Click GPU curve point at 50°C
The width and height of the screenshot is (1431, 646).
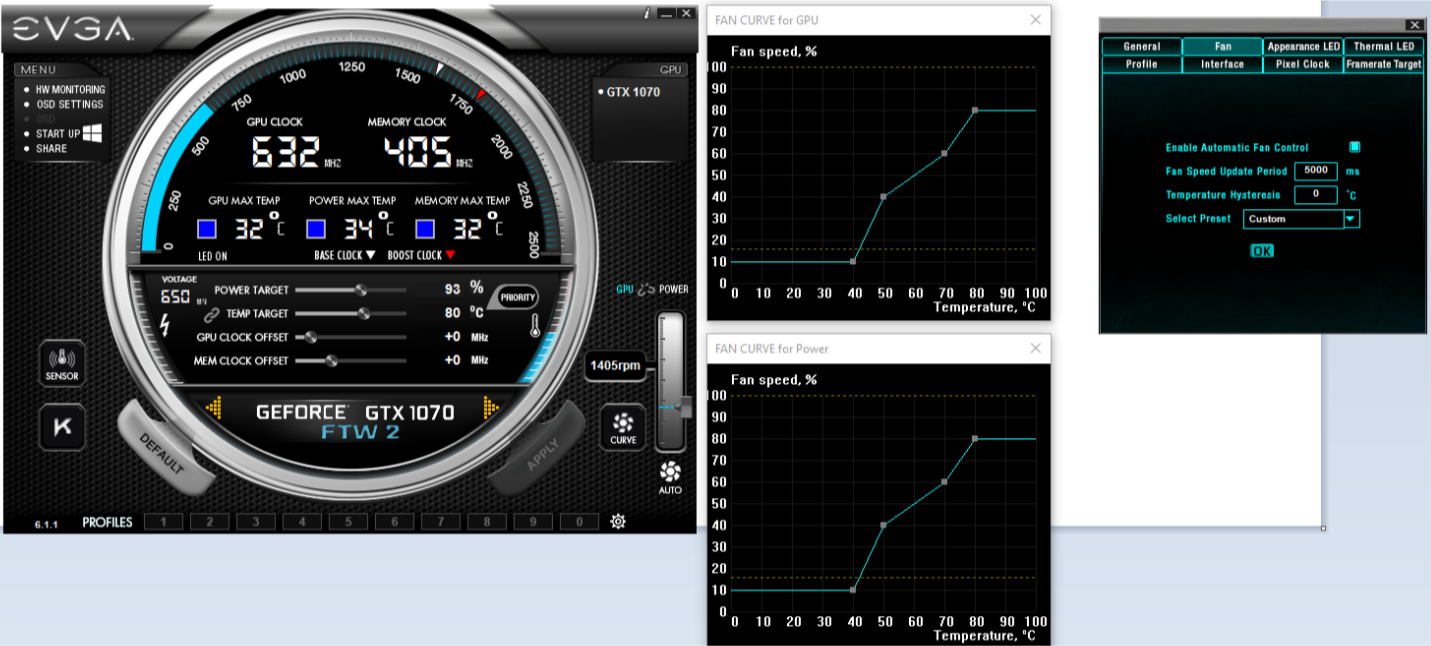click(x=883, y=196)
